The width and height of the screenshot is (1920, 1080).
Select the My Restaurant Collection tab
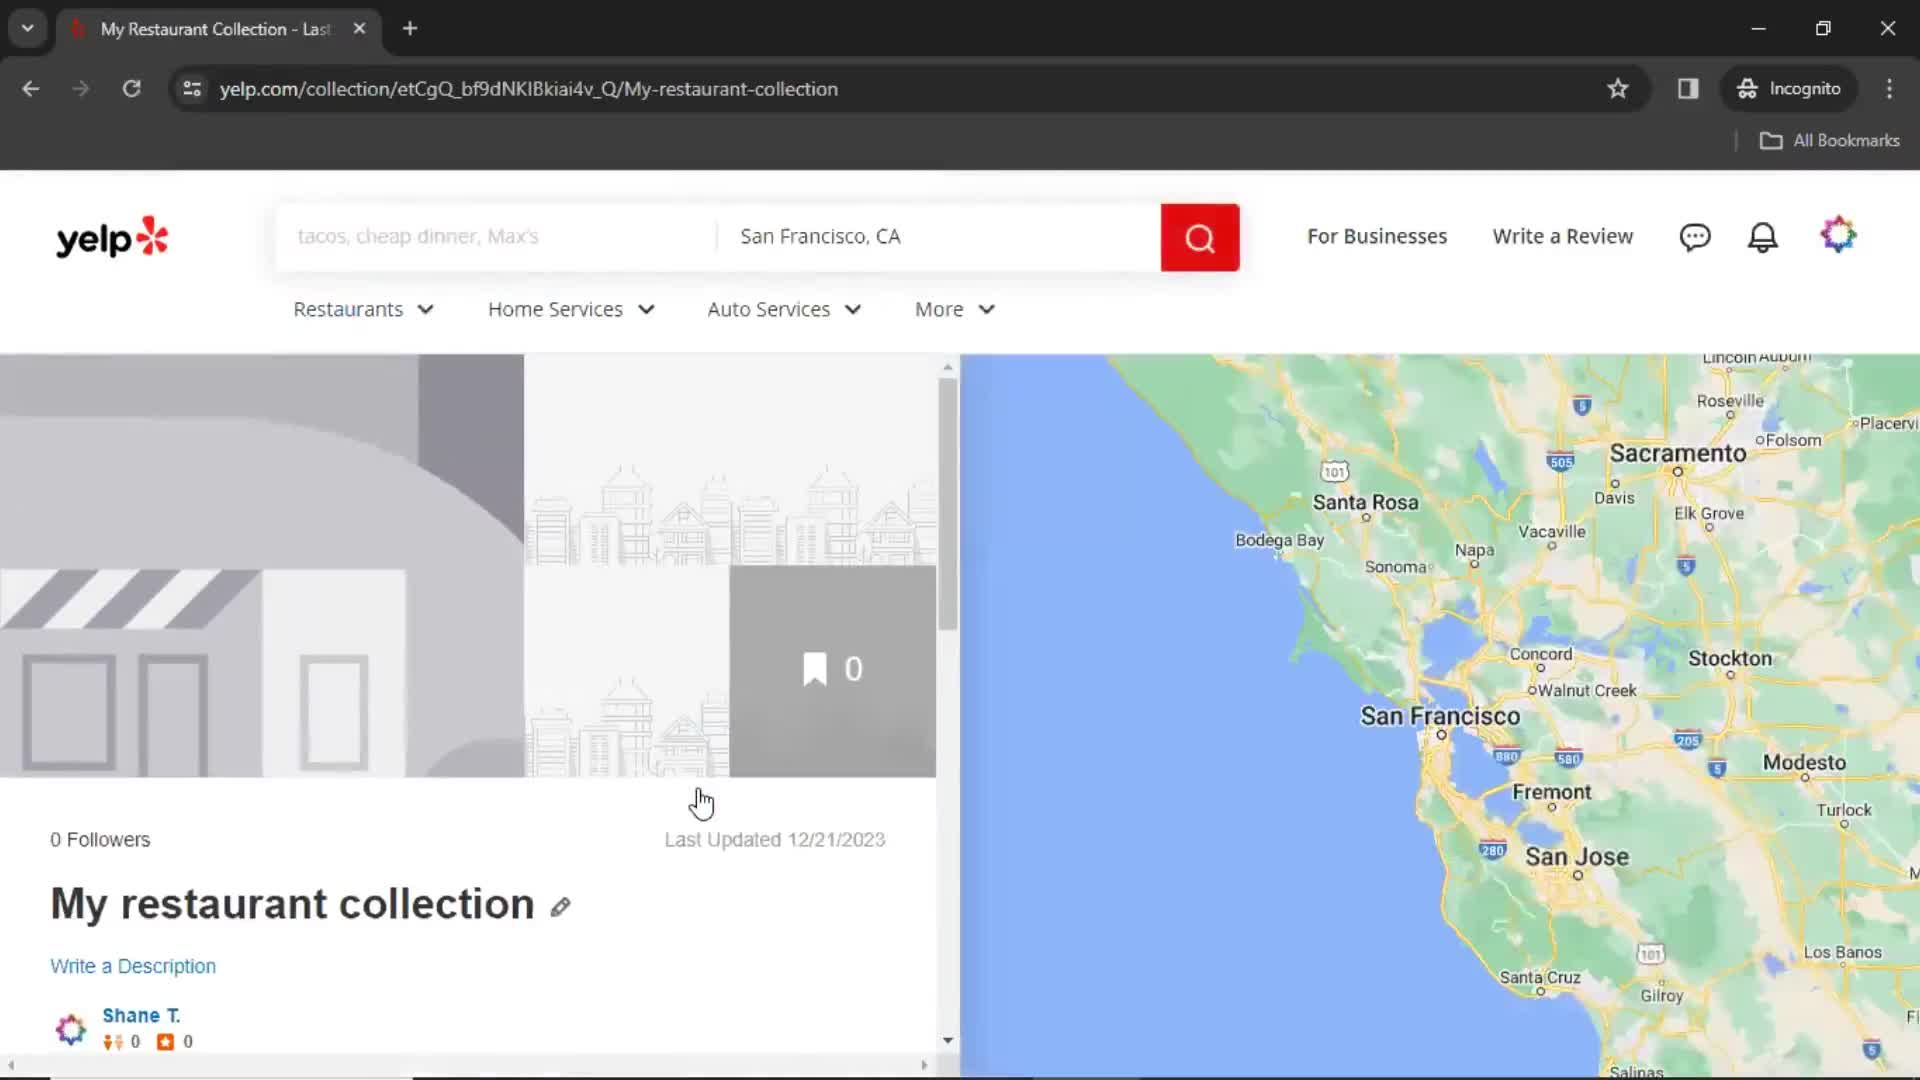216,29
